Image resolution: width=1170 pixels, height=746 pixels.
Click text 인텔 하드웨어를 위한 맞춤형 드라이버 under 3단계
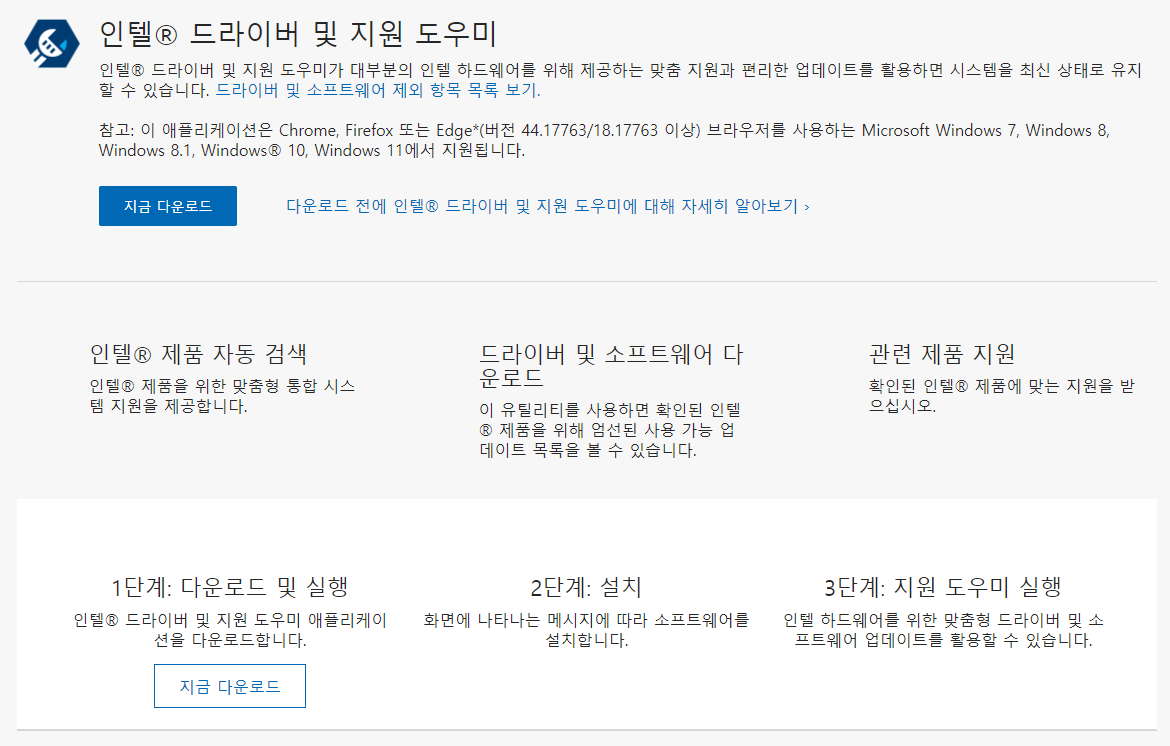pos(943,630)
